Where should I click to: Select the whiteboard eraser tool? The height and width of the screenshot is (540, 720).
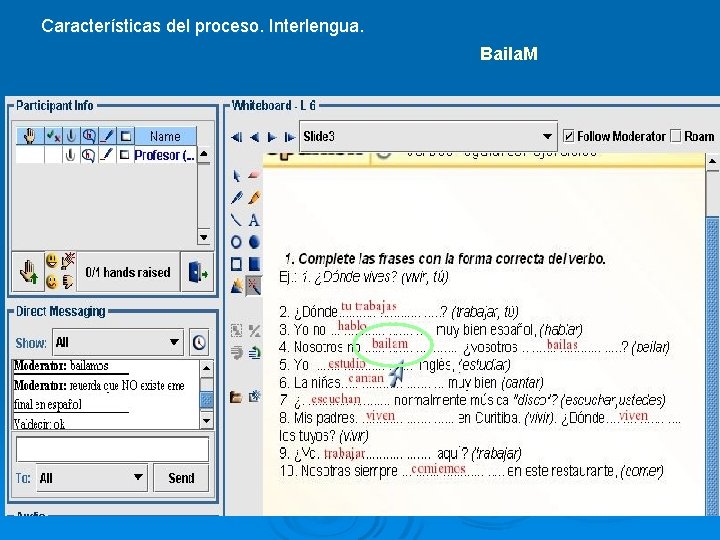point(254,176)
